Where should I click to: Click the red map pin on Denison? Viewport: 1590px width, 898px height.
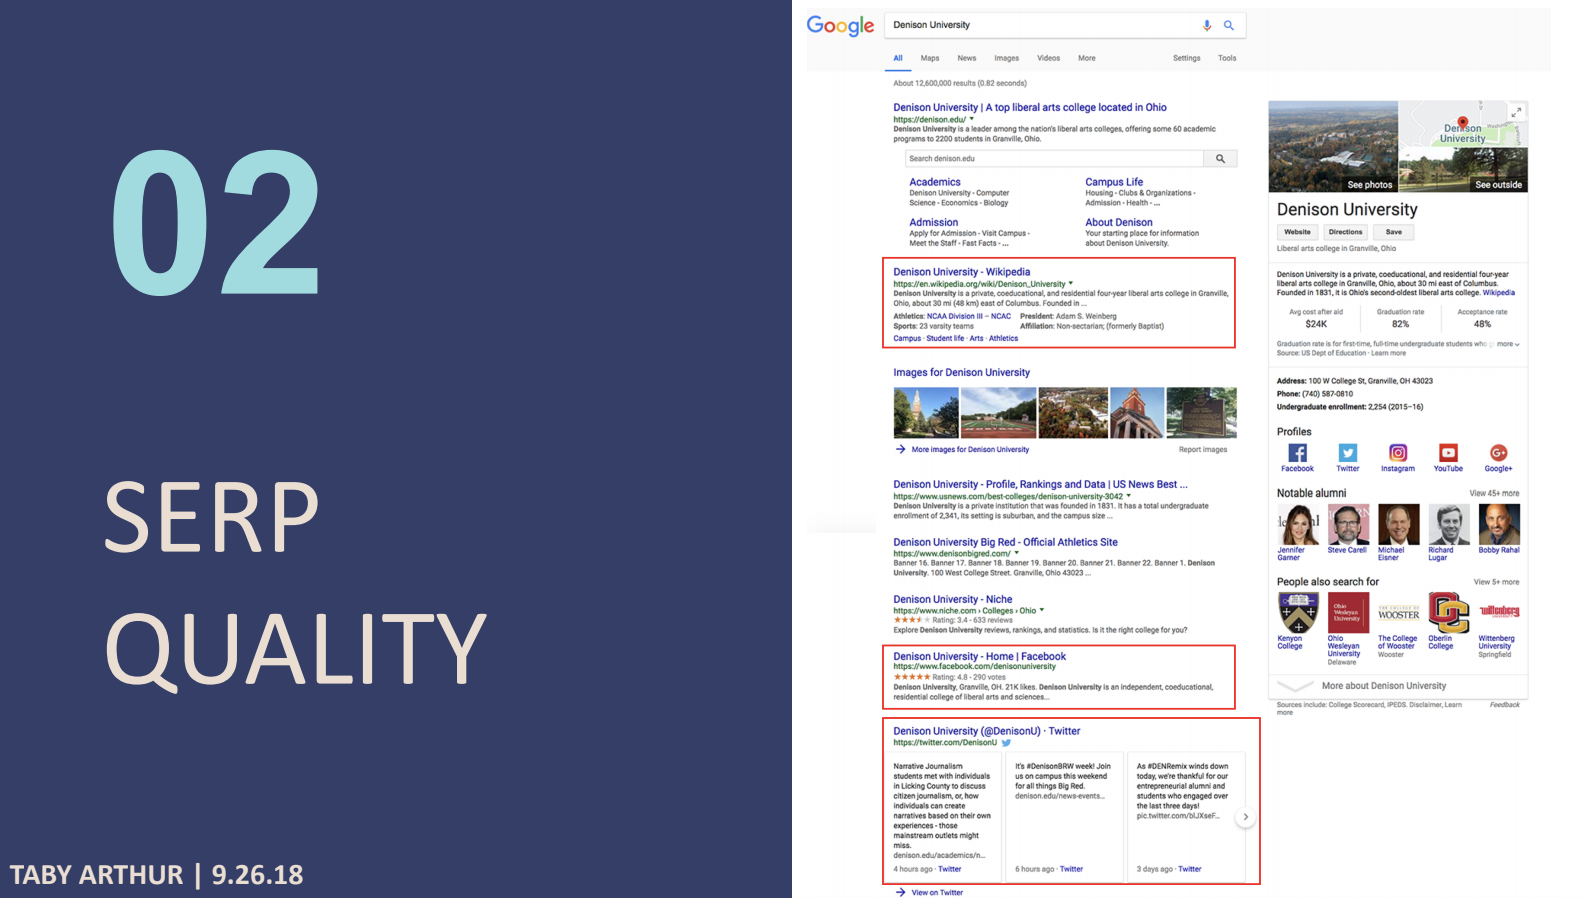(x=1462, y=123)
